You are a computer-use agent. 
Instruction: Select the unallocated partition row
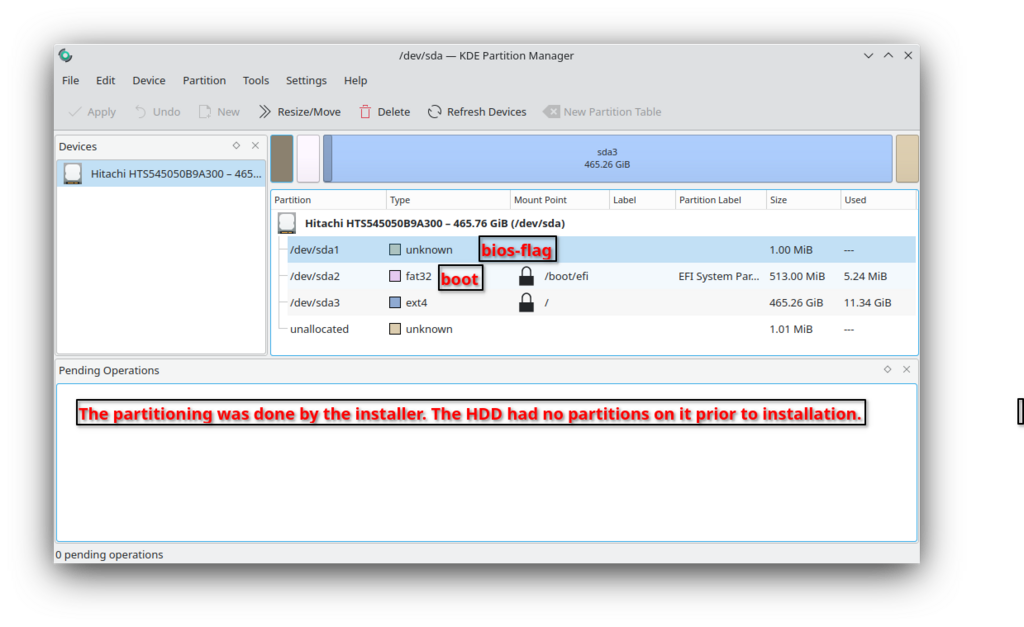tap(601, 329)
